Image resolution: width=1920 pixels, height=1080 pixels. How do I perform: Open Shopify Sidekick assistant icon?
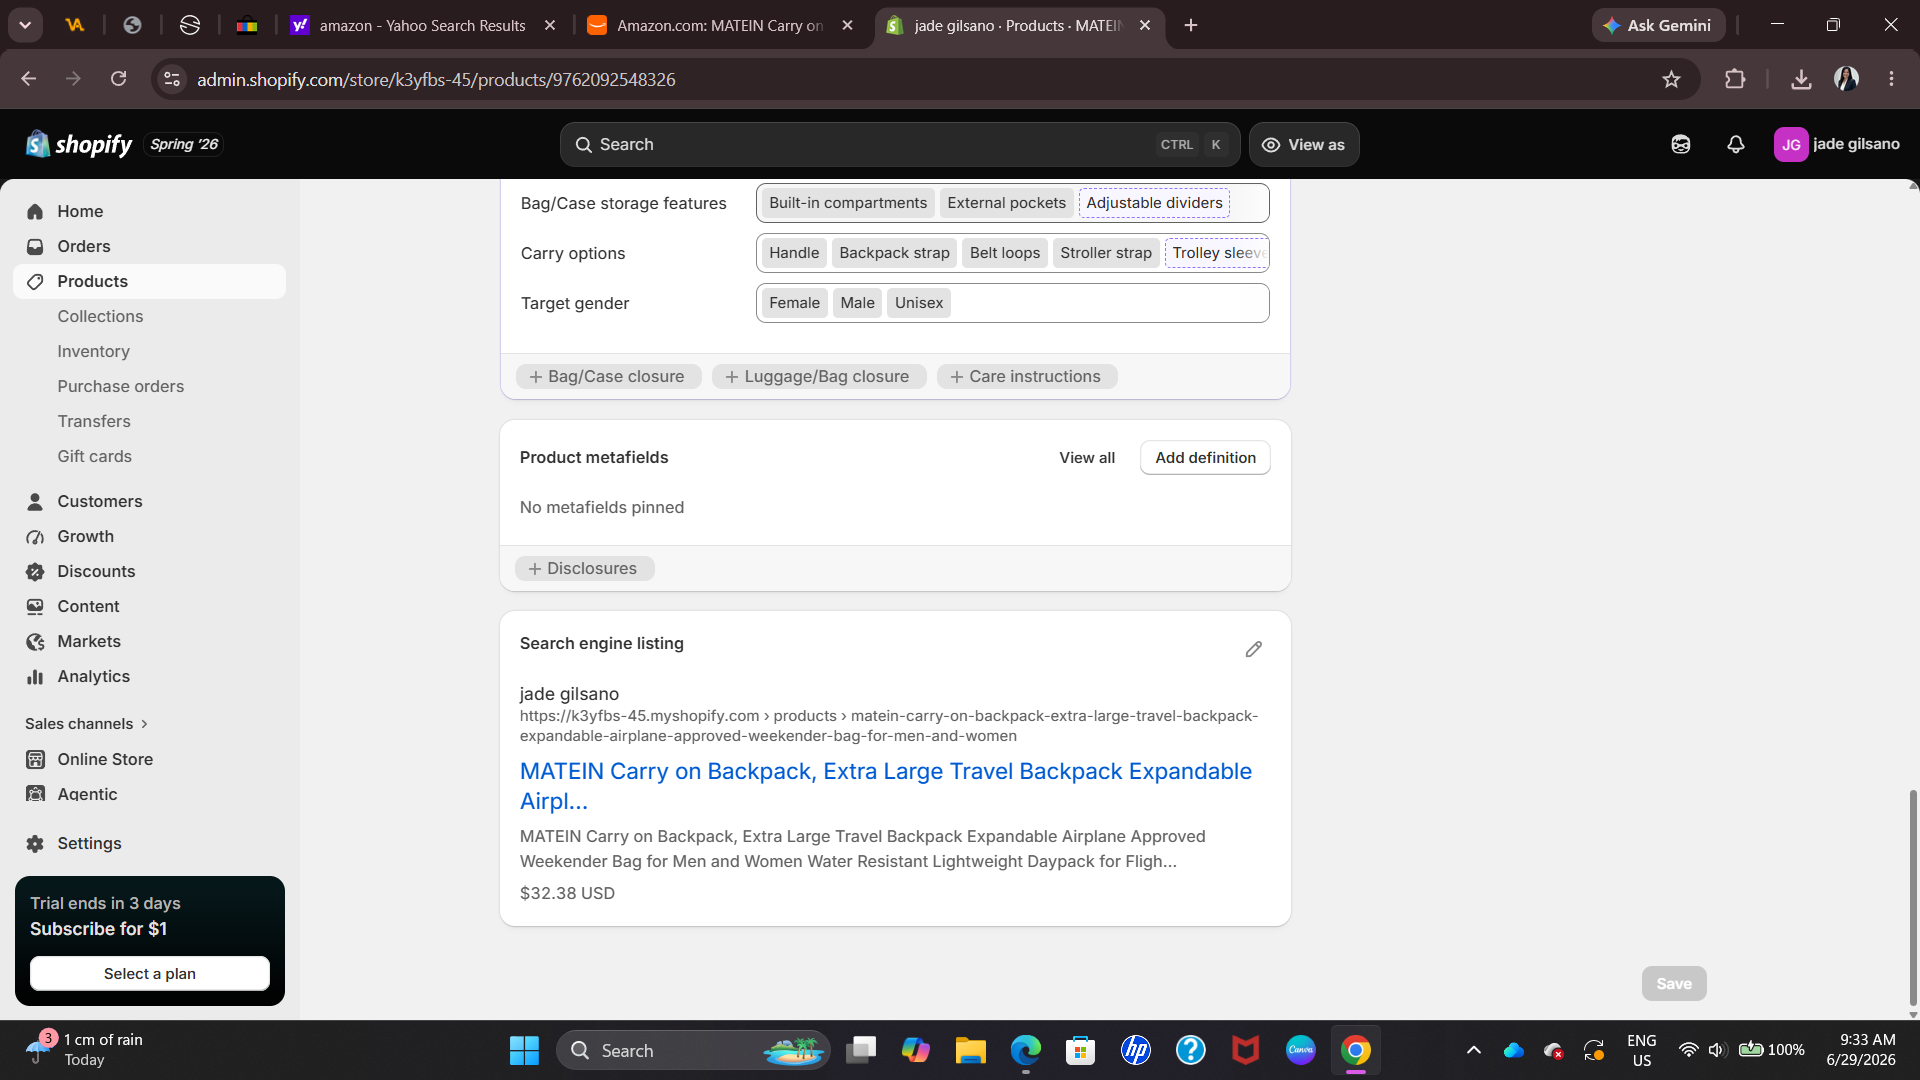coord(1681,145)
